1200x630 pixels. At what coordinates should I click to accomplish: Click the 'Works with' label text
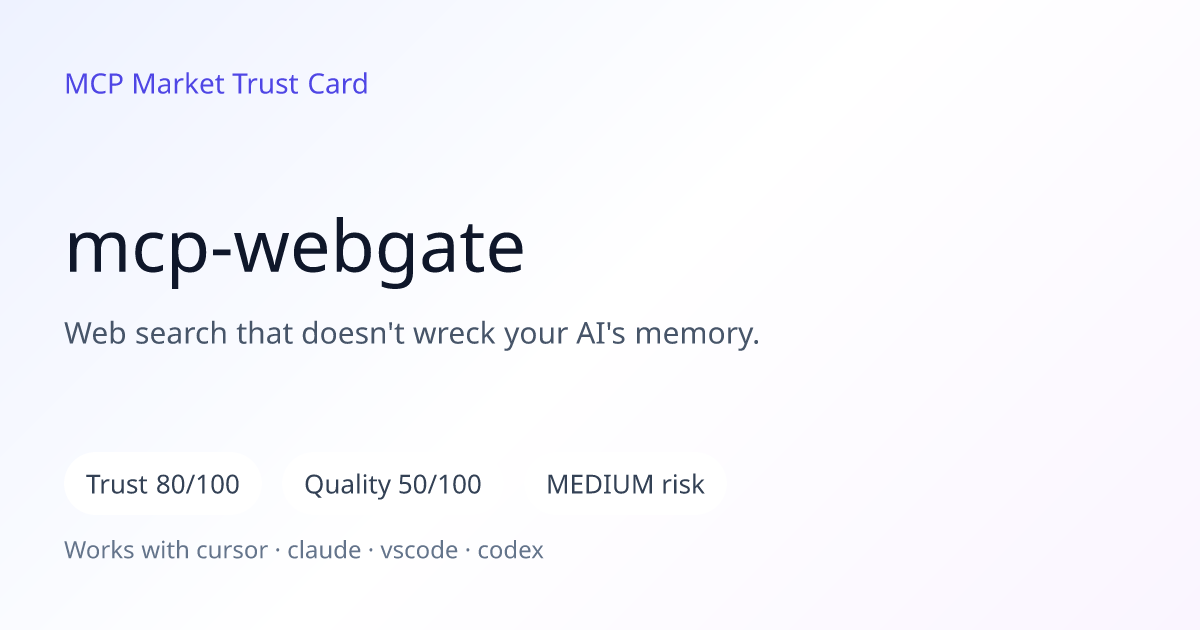coord(130,550)
